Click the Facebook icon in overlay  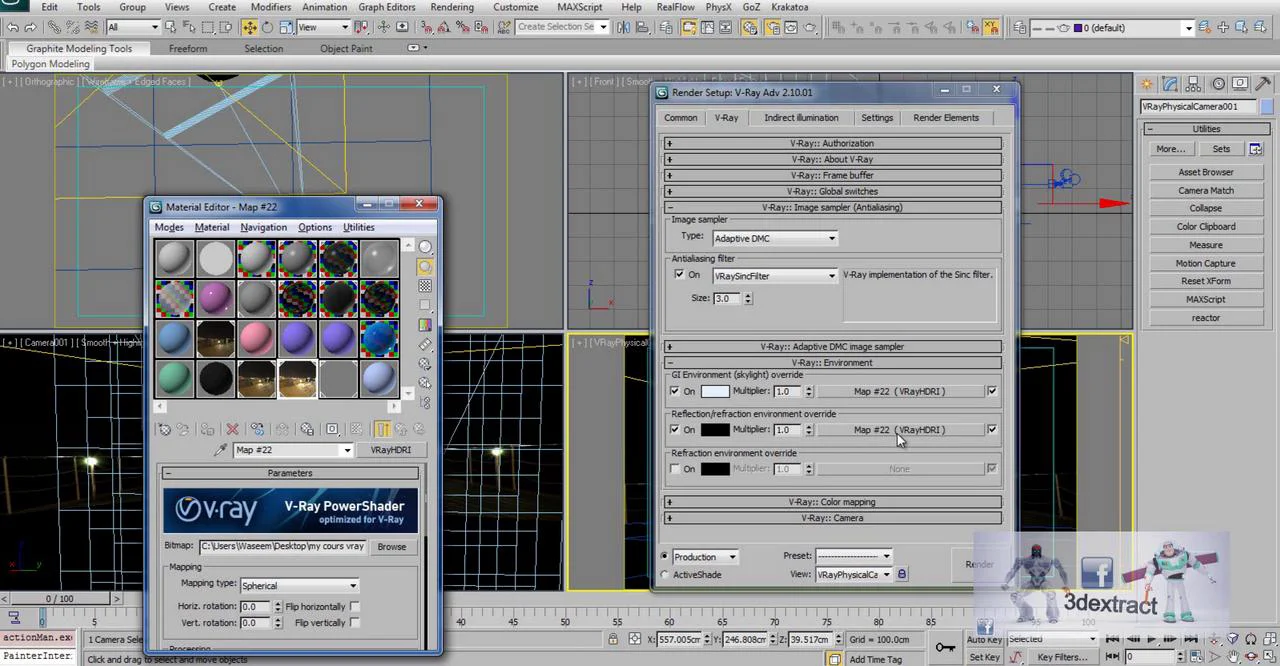pyautogui.click(x=1097, y=571)
